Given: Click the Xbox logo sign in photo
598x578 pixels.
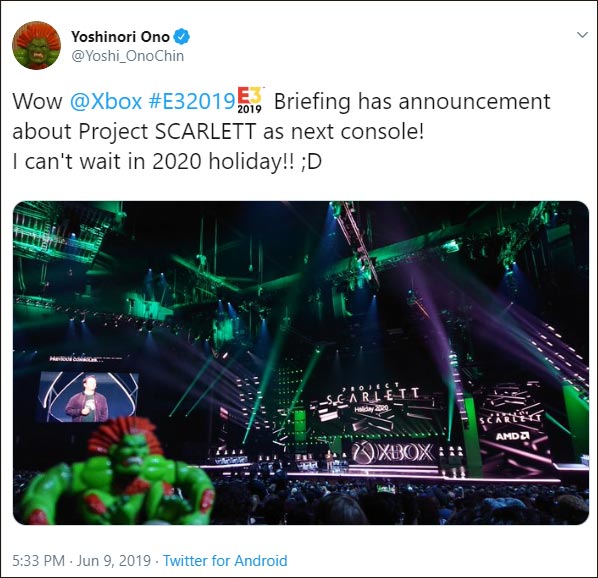Looking at the screenshot, I should (393, 452).
